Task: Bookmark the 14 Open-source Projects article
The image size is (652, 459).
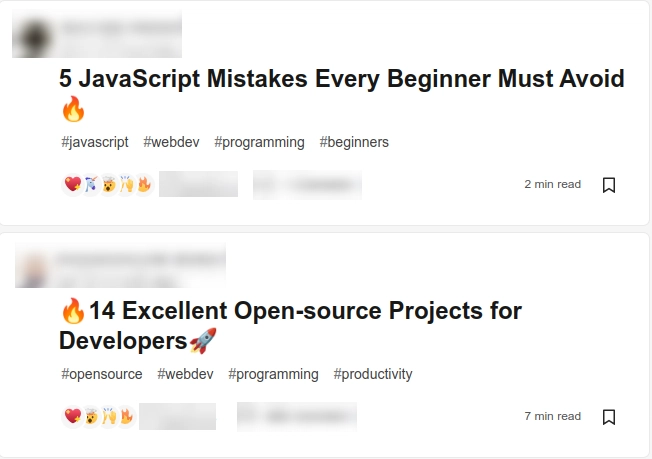Action: click(609, 417)
